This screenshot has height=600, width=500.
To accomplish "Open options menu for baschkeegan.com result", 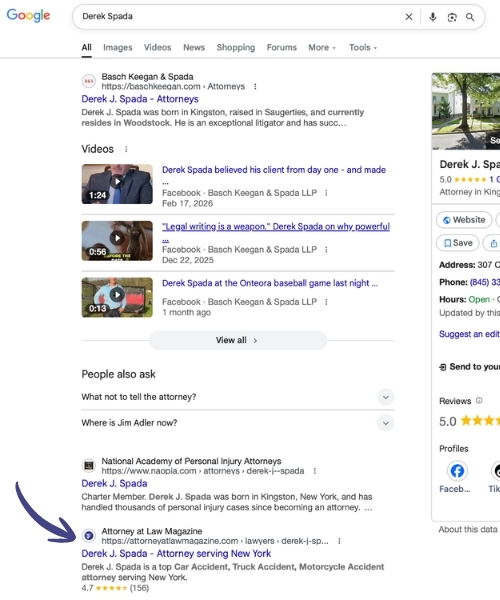I will click(255, 86).
